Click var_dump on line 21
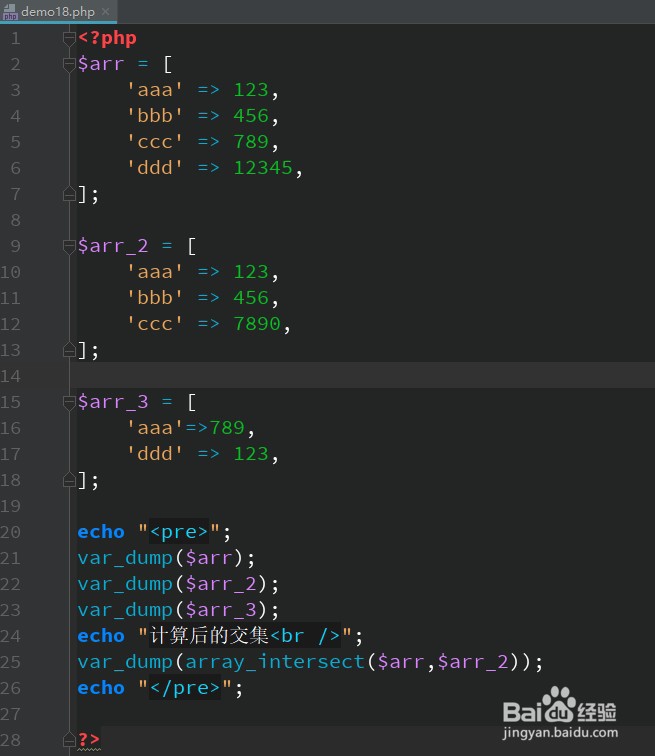The image size is (655, 756). tap(125, 559)
